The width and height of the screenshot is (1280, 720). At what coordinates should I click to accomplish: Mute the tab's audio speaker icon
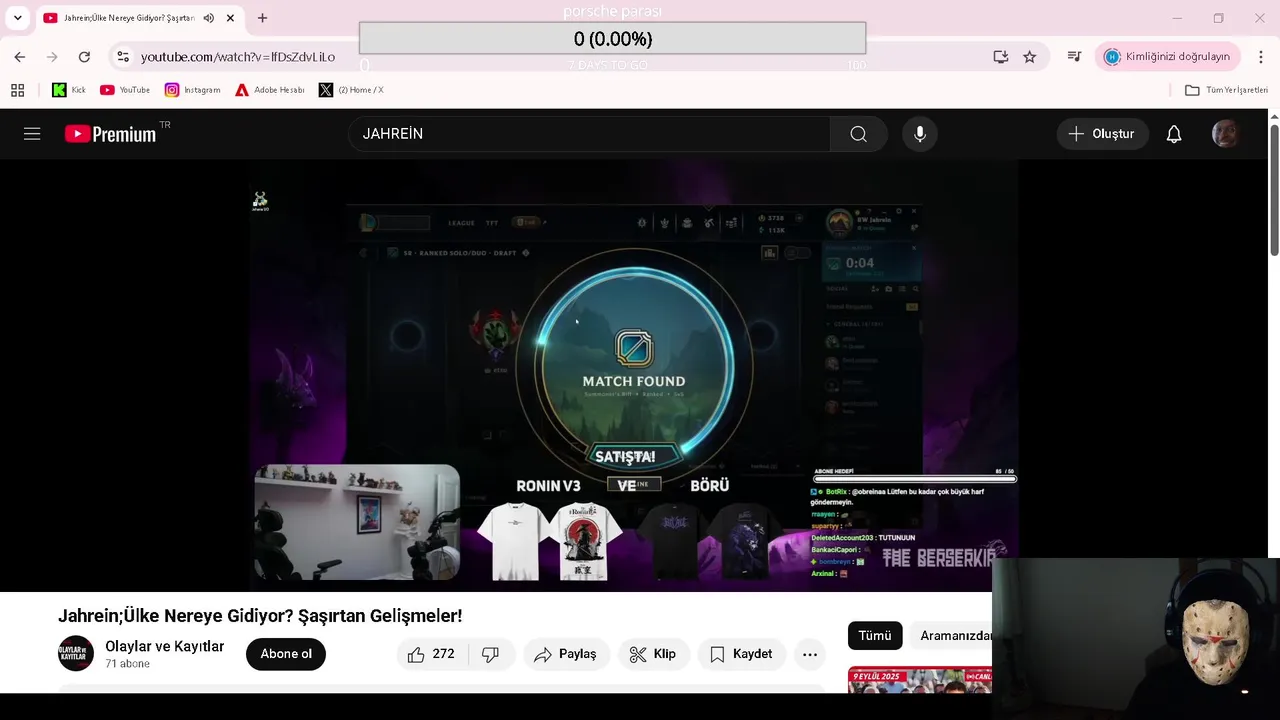(x=208, y=18)
